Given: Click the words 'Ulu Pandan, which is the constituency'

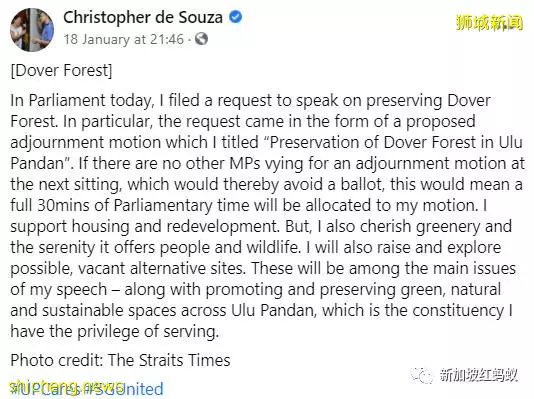Looking at the screenshot, I should (367, 310).
